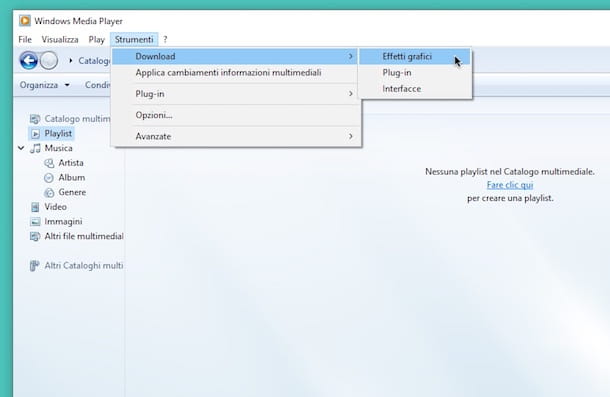The width and height of the screenshot is (610, 397).
Task: Click the Immagini picture icon
Action: point(35,222)
